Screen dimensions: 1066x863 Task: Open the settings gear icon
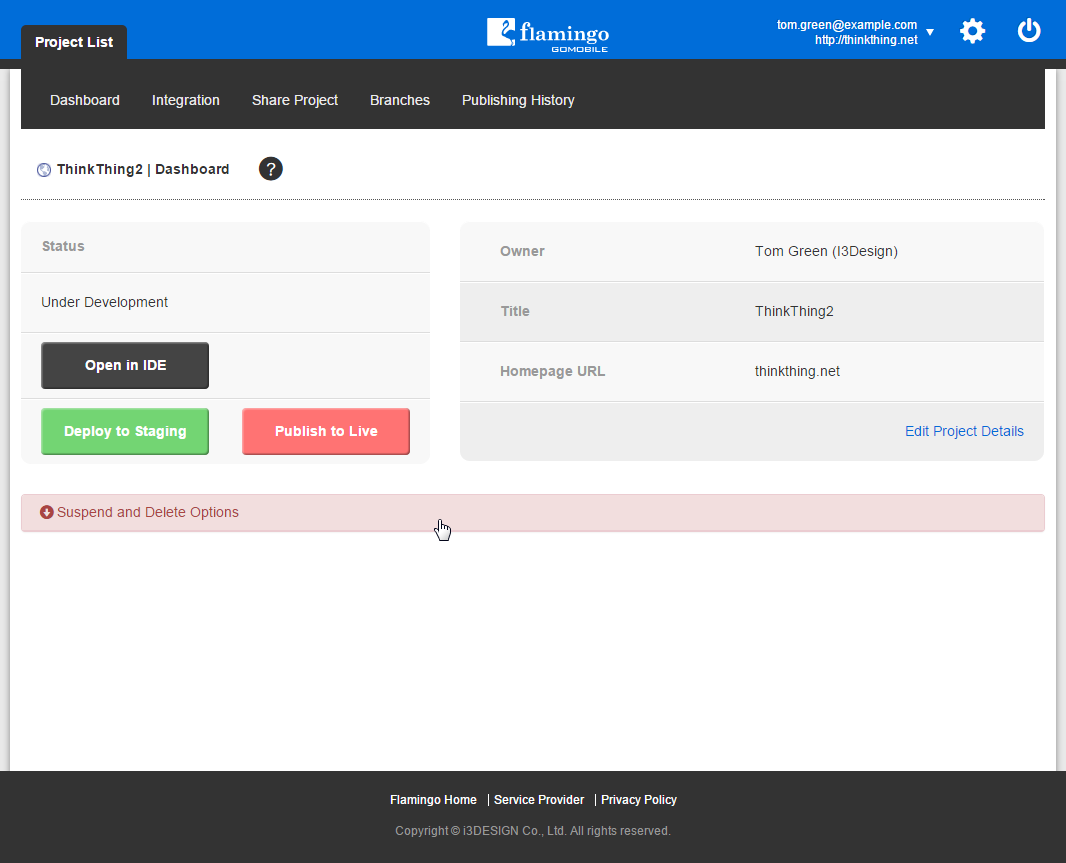tap(972, 31)
